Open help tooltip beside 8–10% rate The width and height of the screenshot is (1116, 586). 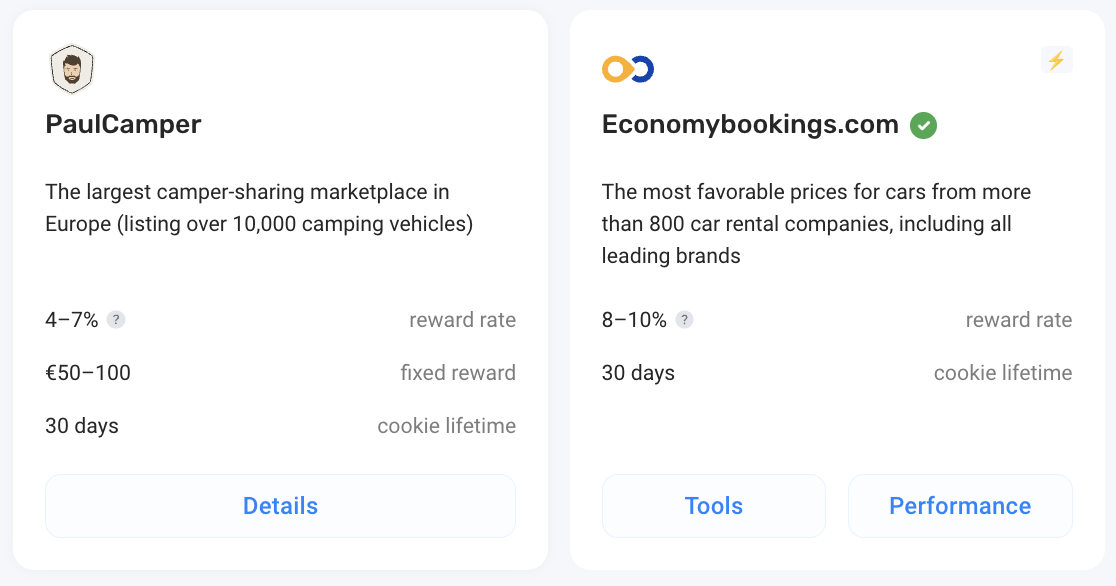(x=684, y=320)
